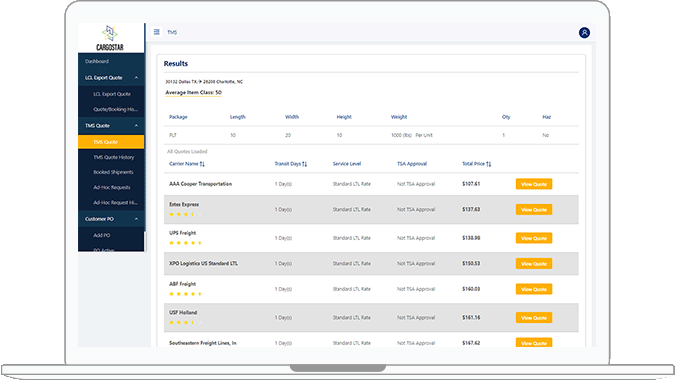Screen dimensions: 675x380
Task: Click the TMS breadcrumb label
Action: tap(172, 32)
